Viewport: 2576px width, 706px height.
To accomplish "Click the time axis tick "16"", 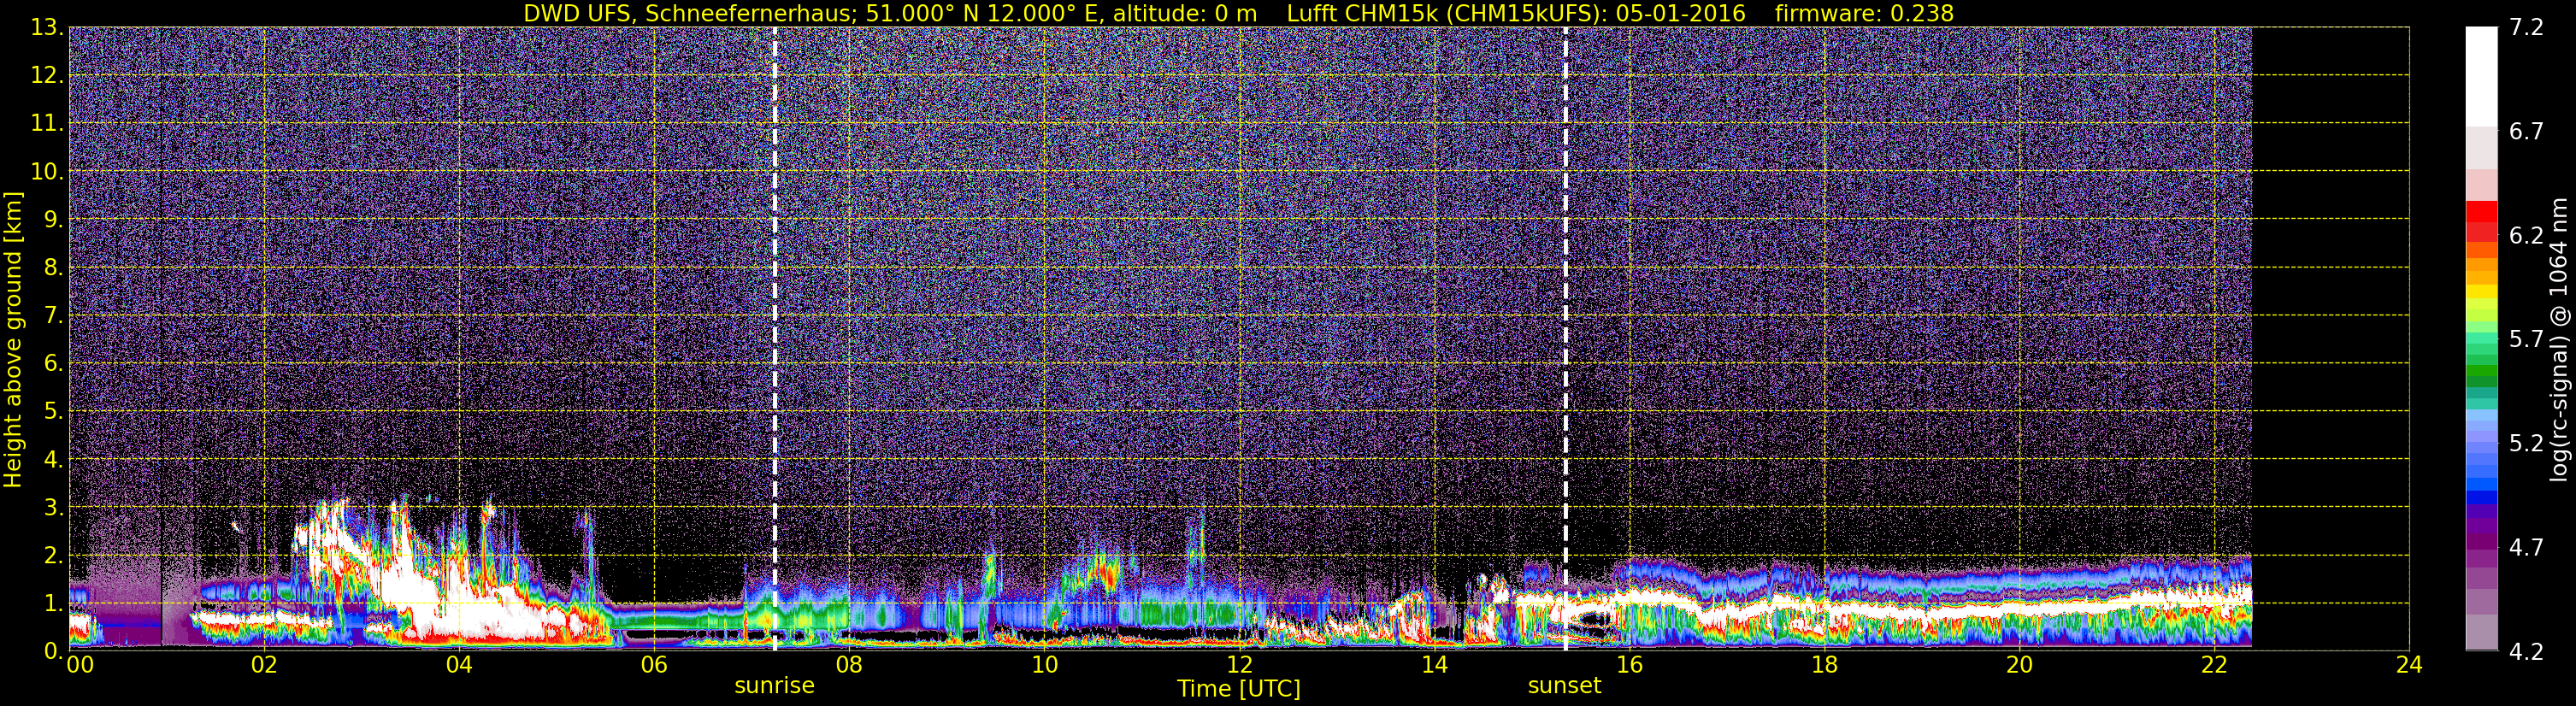I will (1629, 666).
